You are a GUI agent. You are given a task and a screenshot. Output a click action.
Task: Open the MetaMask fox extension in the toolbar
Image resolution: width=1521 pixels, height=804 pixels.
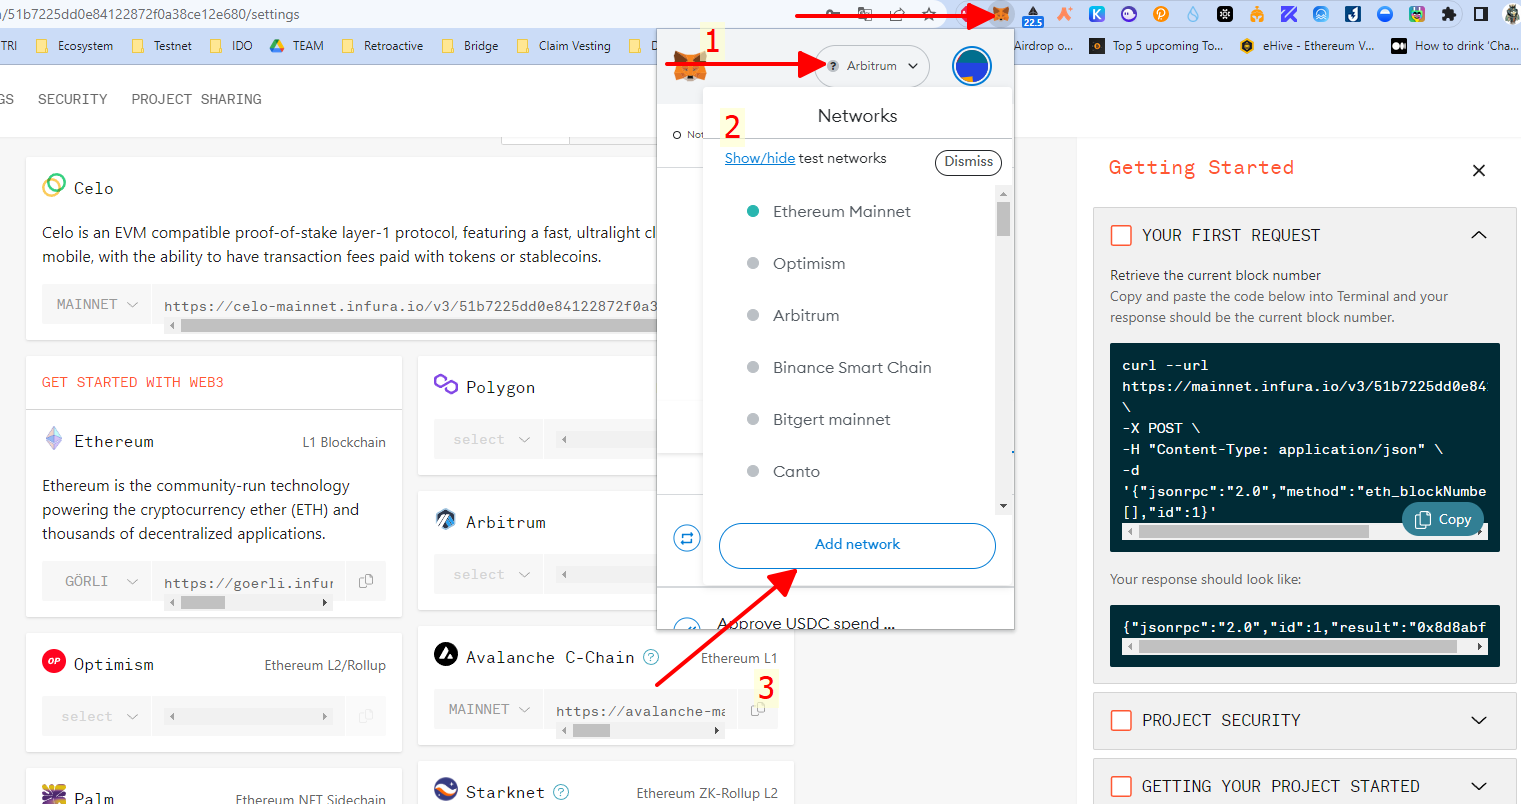click(x=1000, y=14)
